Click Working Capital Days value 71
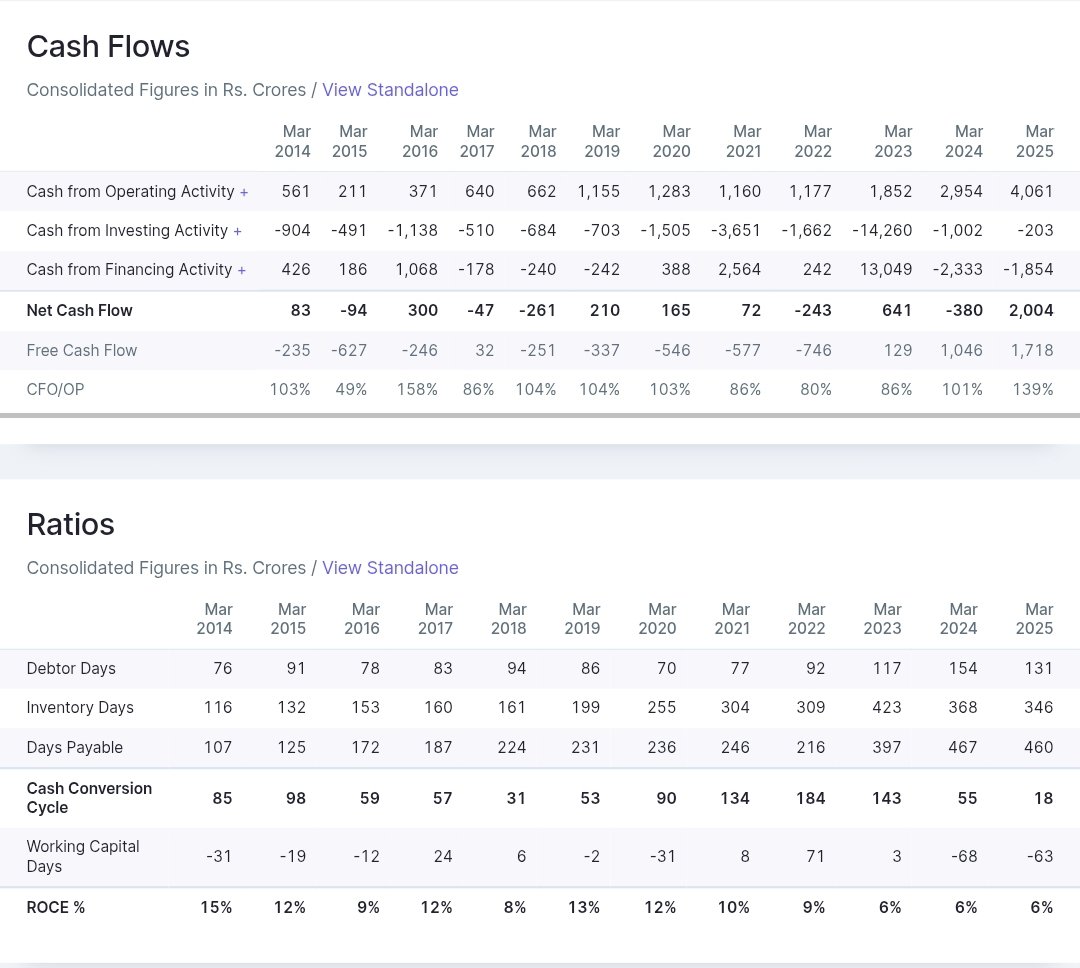 click(x=816, y=856)
